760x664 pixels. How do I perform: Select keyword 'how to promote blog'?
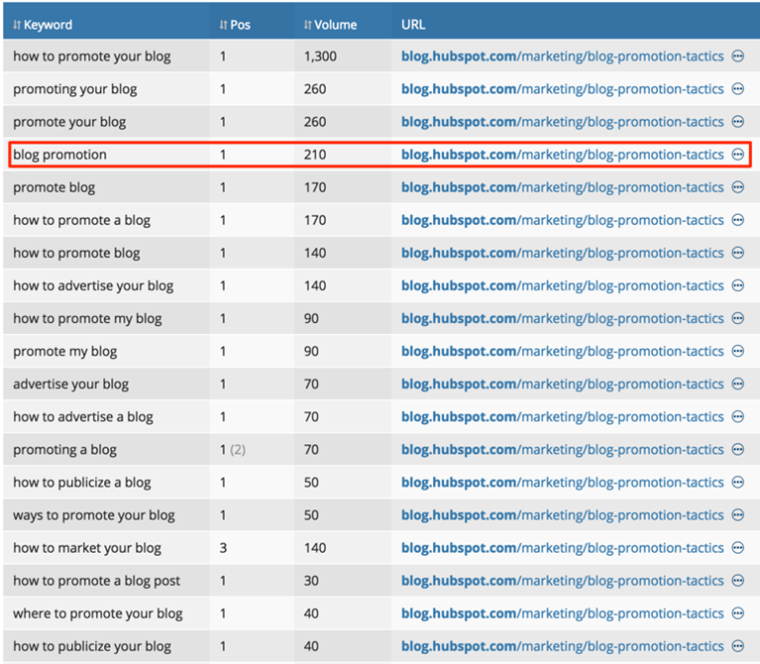click(77, 253)
